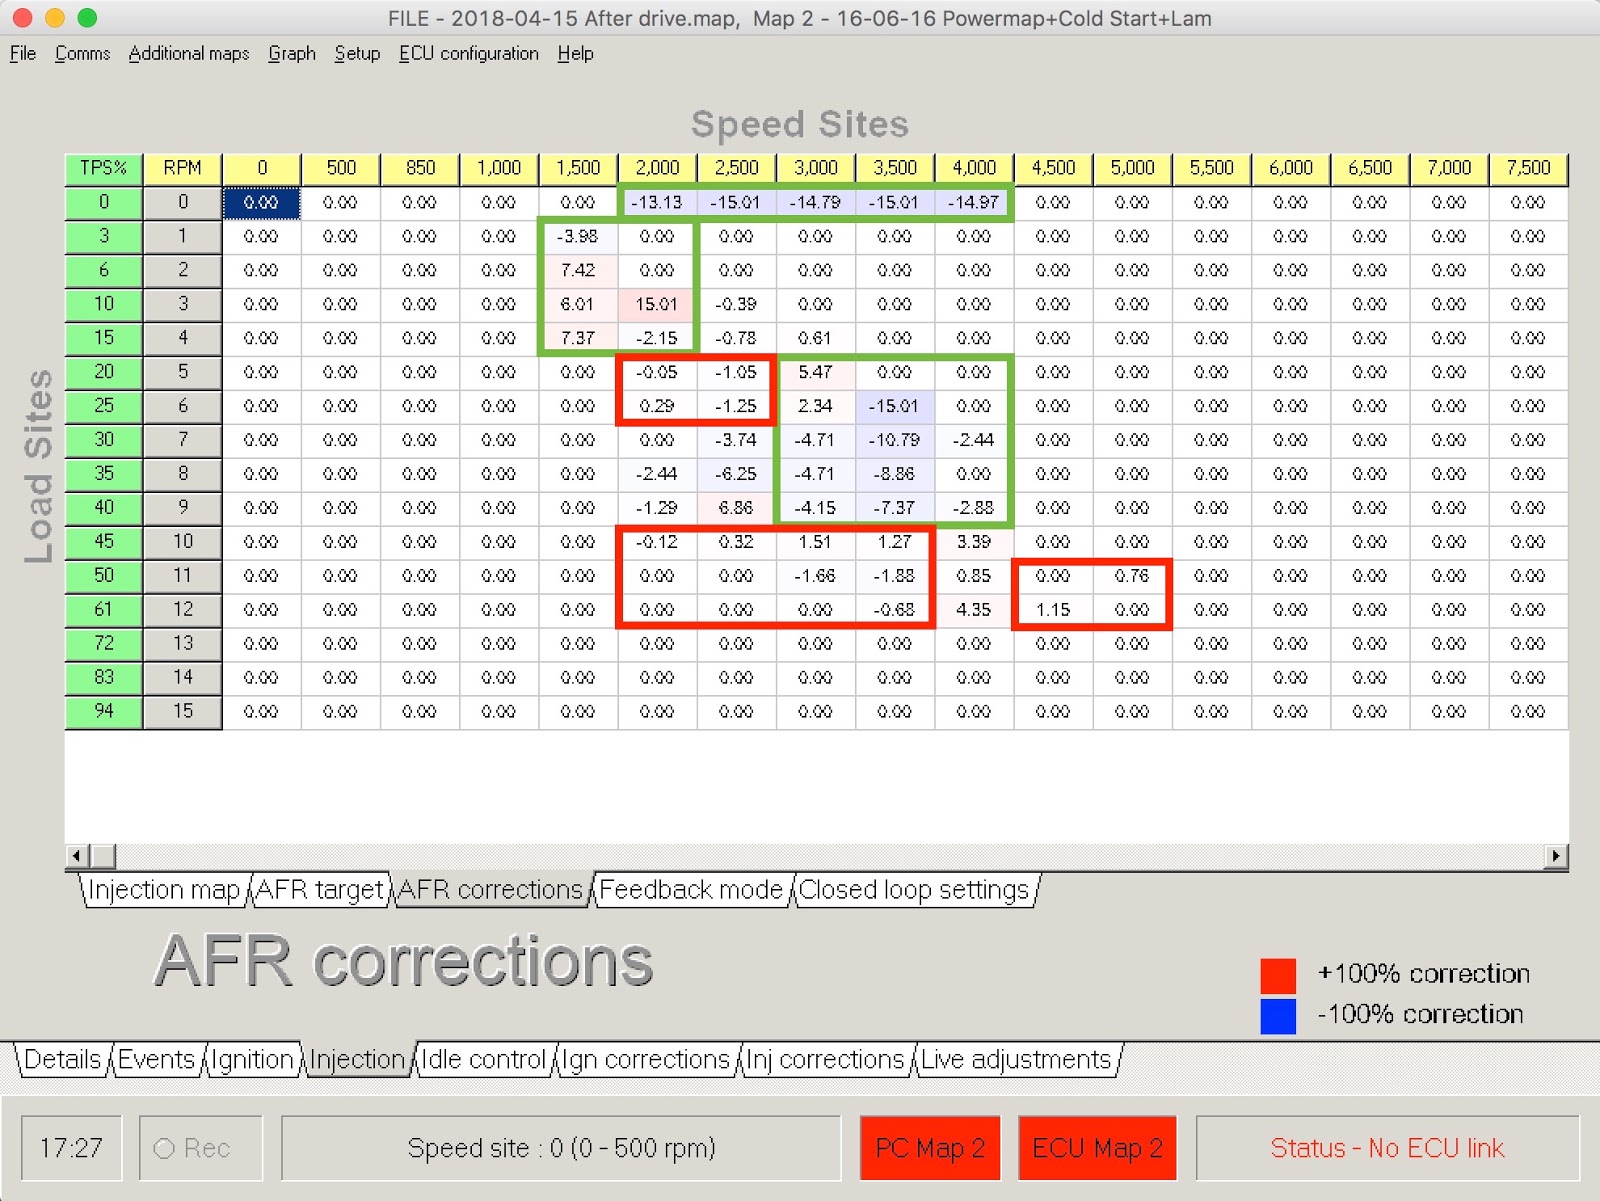
Task: Open the Additional maps menu
Action: 188,53
